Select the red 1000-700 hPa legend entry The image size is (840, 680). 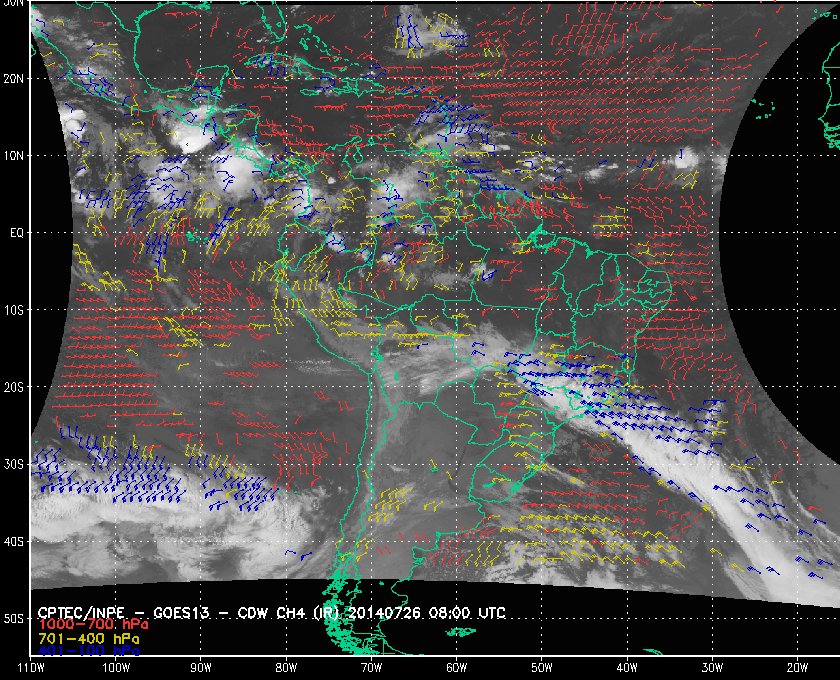pyautogui.click(x=93, y=625)
